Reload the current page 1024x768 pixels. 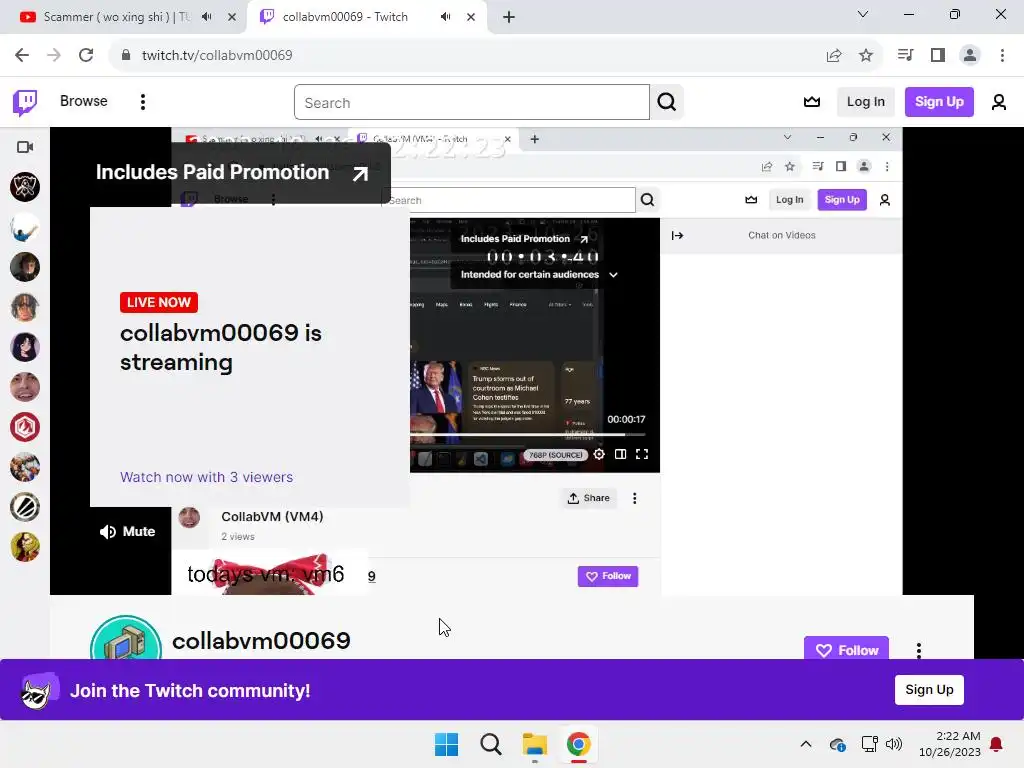click(x=86, y=55)
